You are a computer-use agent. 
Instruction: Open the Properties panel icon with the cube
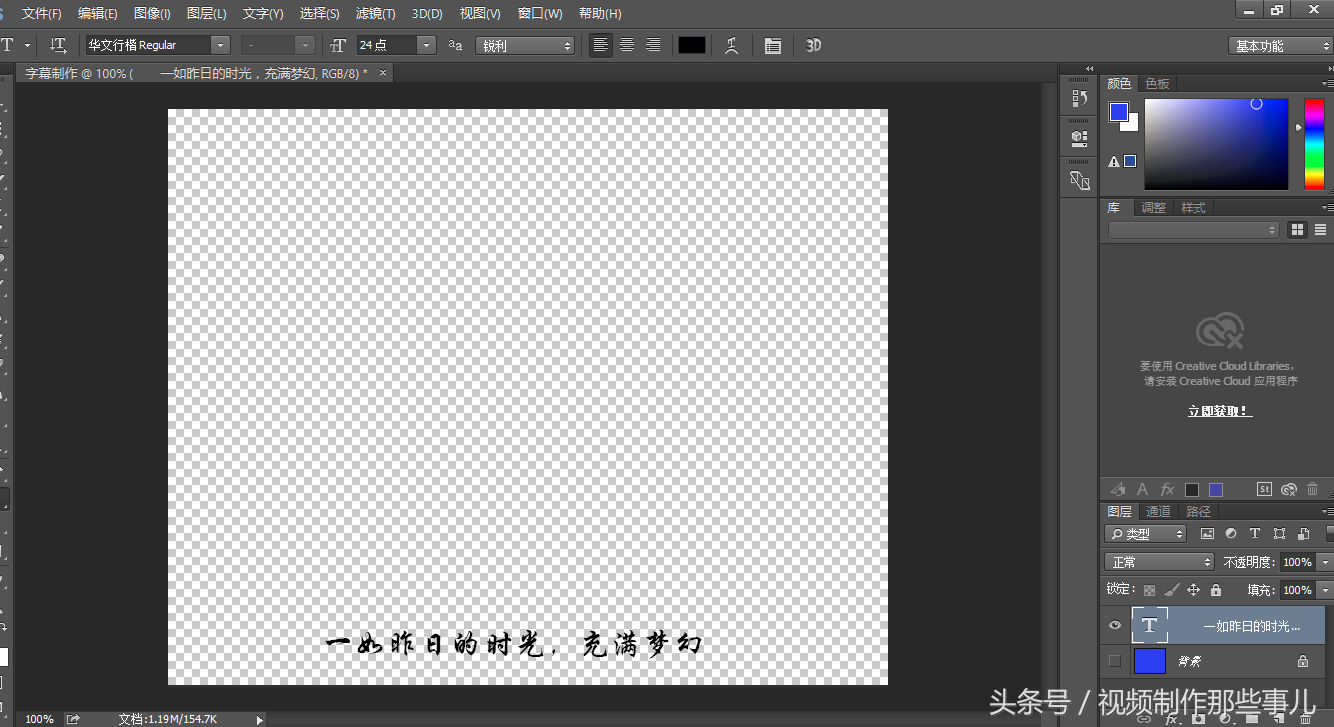click(1079, 138)
